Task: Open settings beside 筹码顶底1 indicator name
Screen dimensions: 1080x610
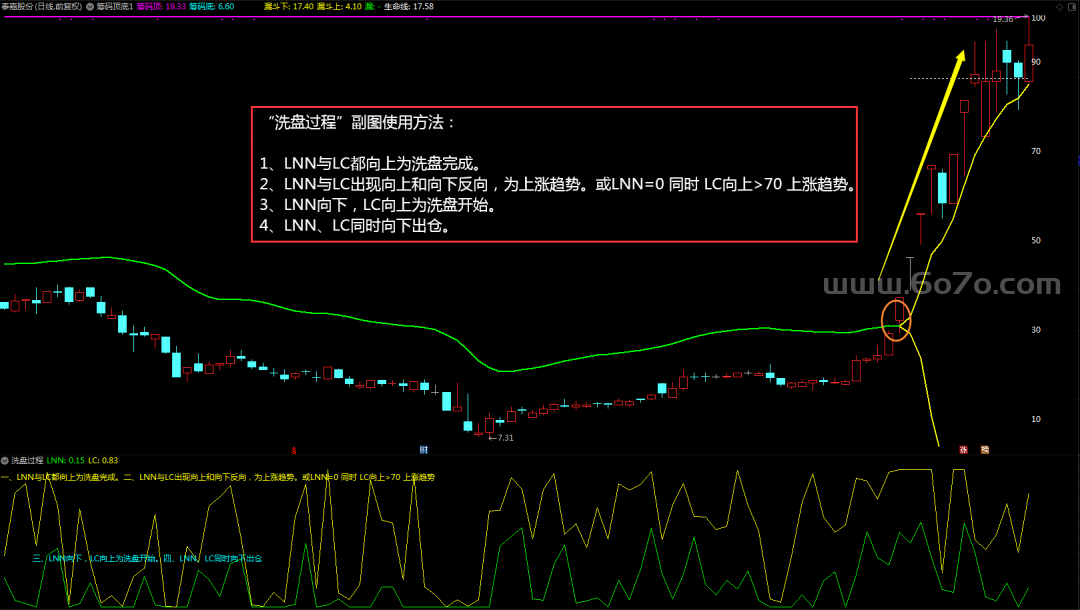Action: 90,6
